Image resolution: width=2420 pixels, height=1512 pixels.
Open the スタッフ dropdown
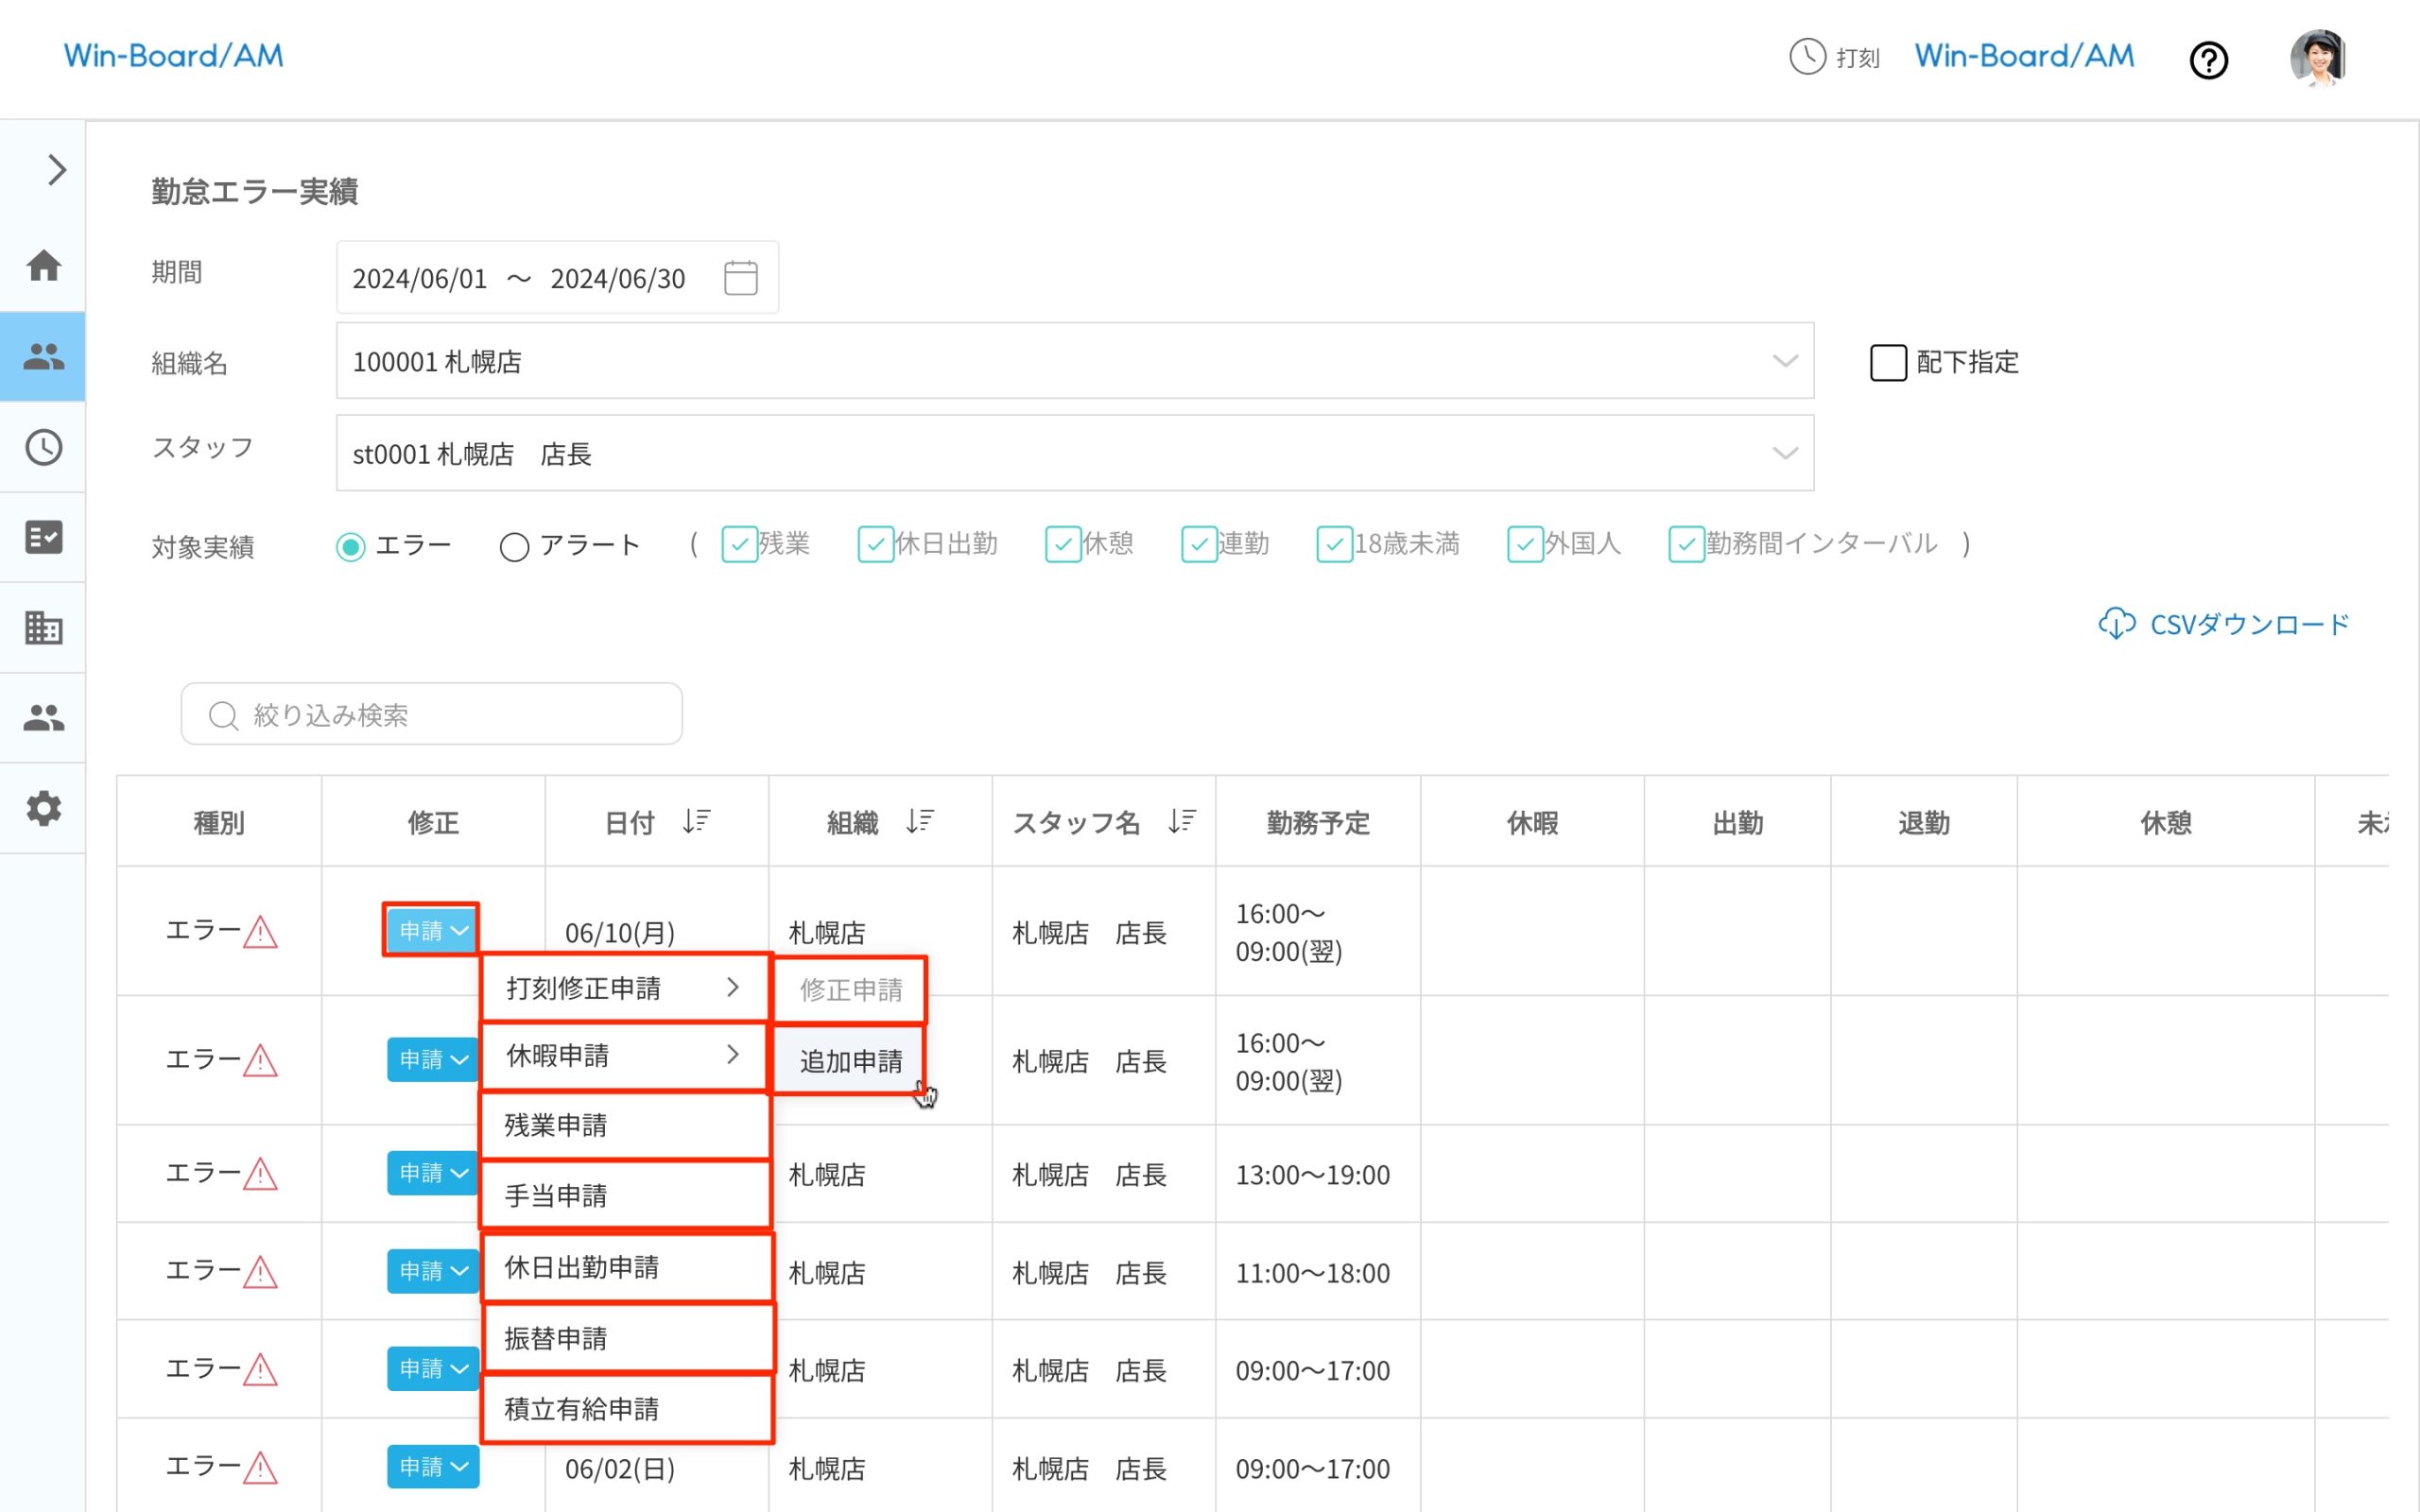tap(1784, 454)
